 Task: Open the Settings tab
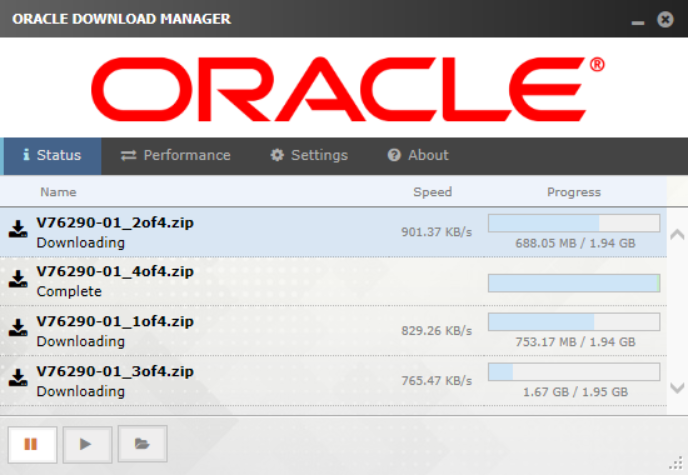[x=309, y=156]
